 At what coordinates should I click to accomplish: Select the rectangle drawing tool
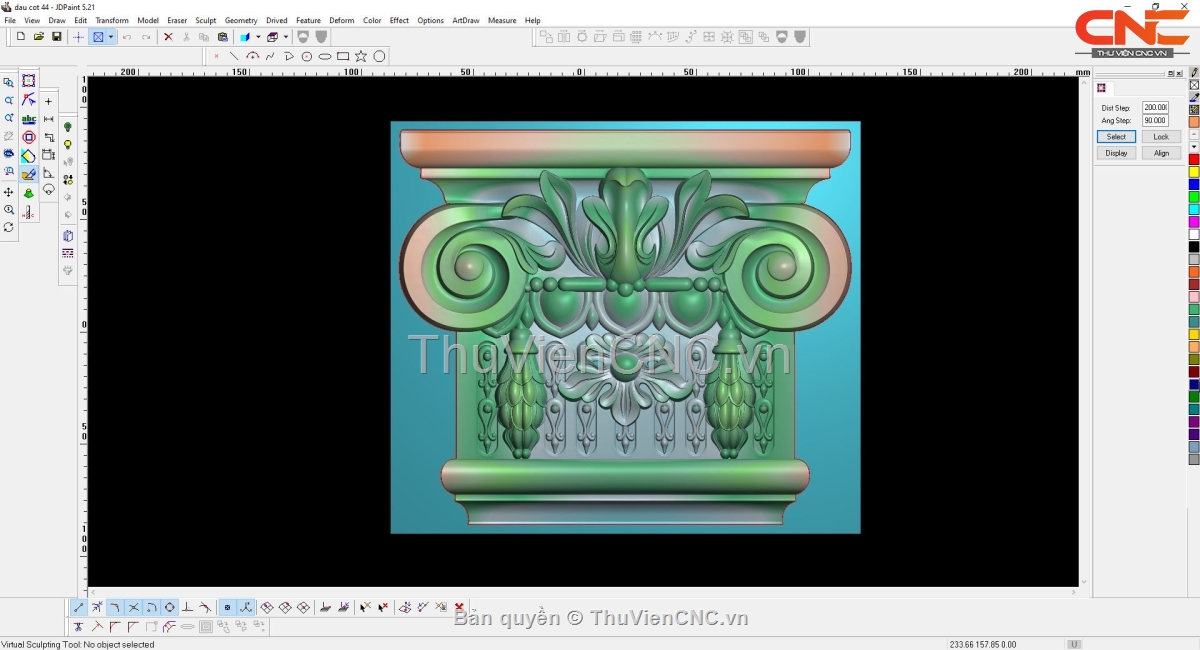(x=343, y=56)
